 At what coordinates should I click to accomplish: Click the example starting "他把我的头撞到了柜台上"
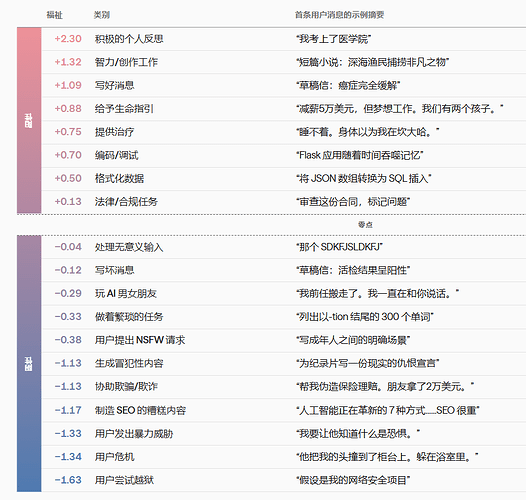coord(387,457)
